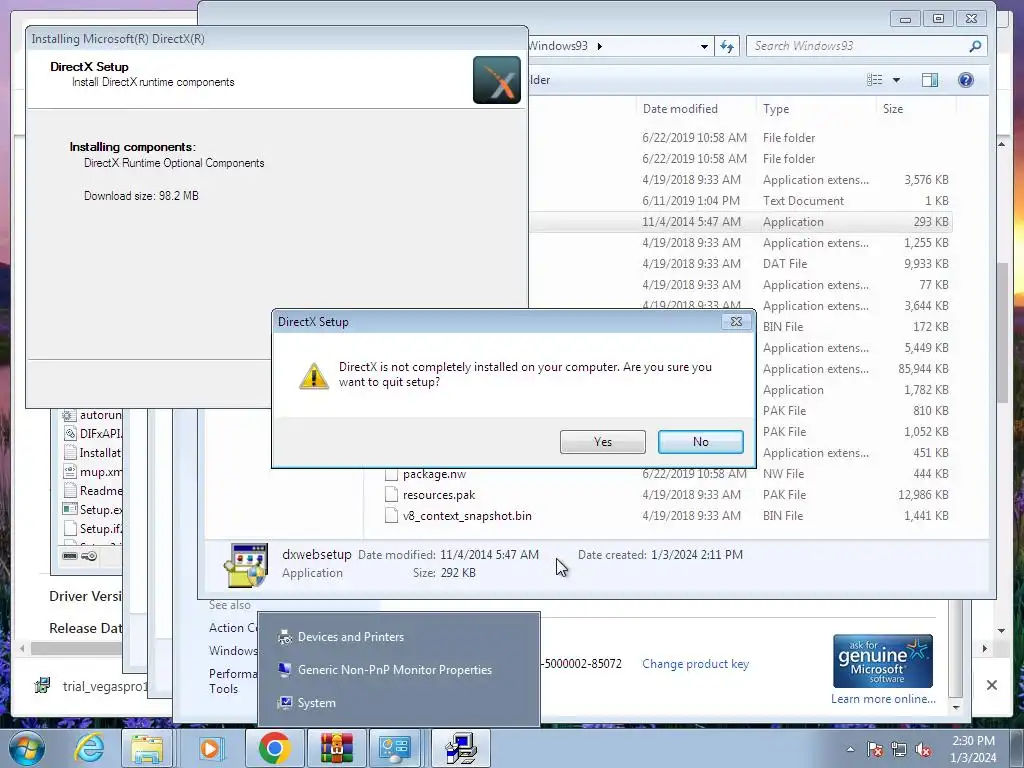Screen dimensions: 1024x768
Task: Click genuine Microsoft software badge
Action: pyautogui.click(x=882, y=661)
